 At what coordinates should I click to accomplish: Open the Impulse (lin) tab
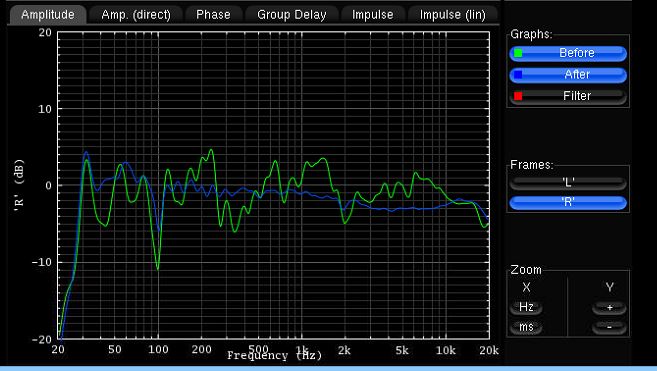[453, 15]
